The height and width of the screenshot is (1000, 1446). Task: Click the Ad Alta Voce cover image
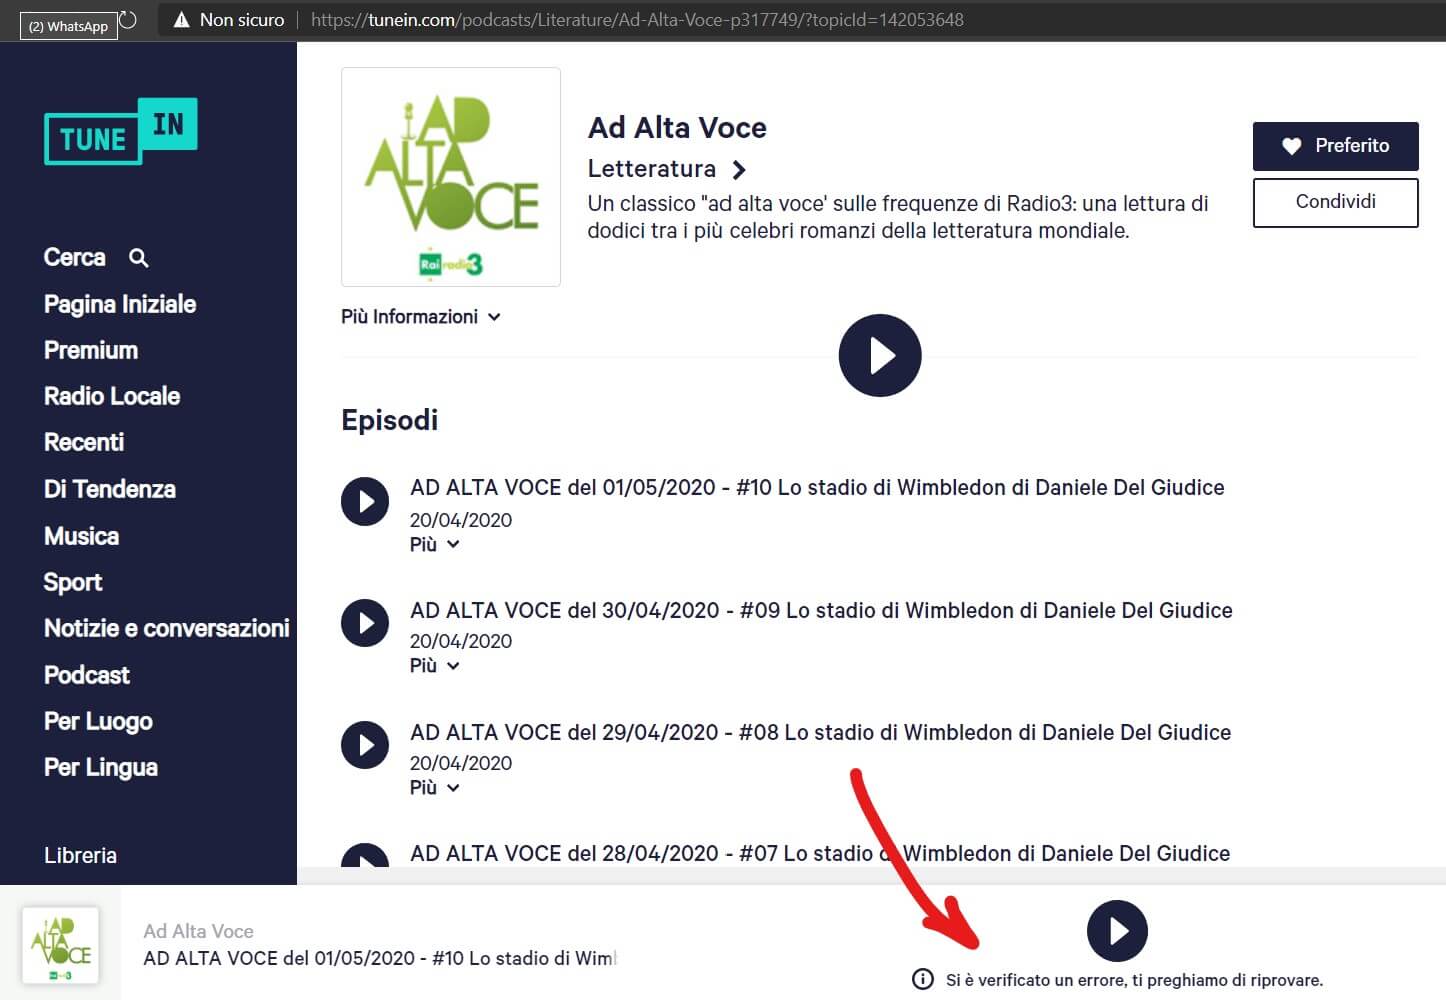click(451, 177)
